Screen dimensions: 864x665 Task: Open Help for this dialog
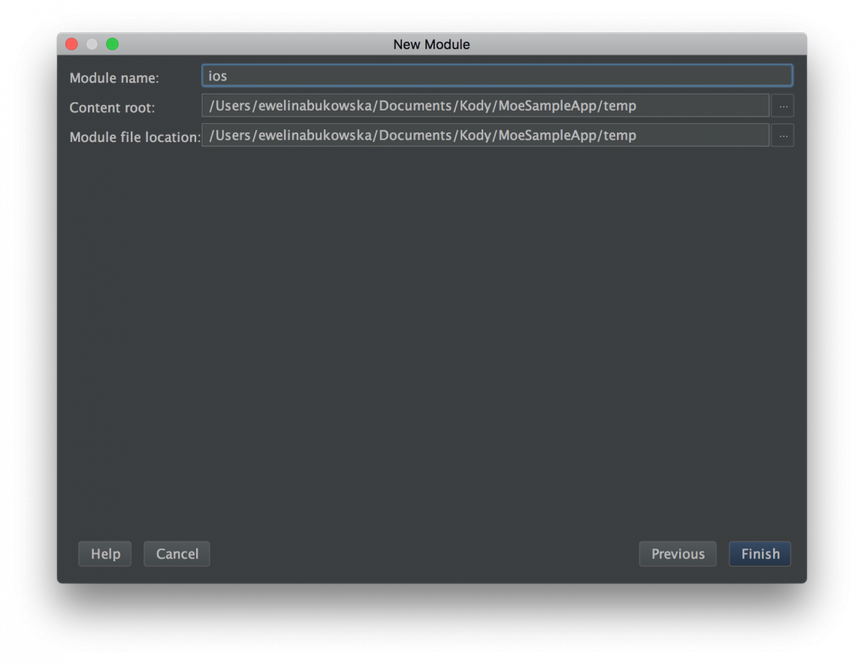pos(105,554)
